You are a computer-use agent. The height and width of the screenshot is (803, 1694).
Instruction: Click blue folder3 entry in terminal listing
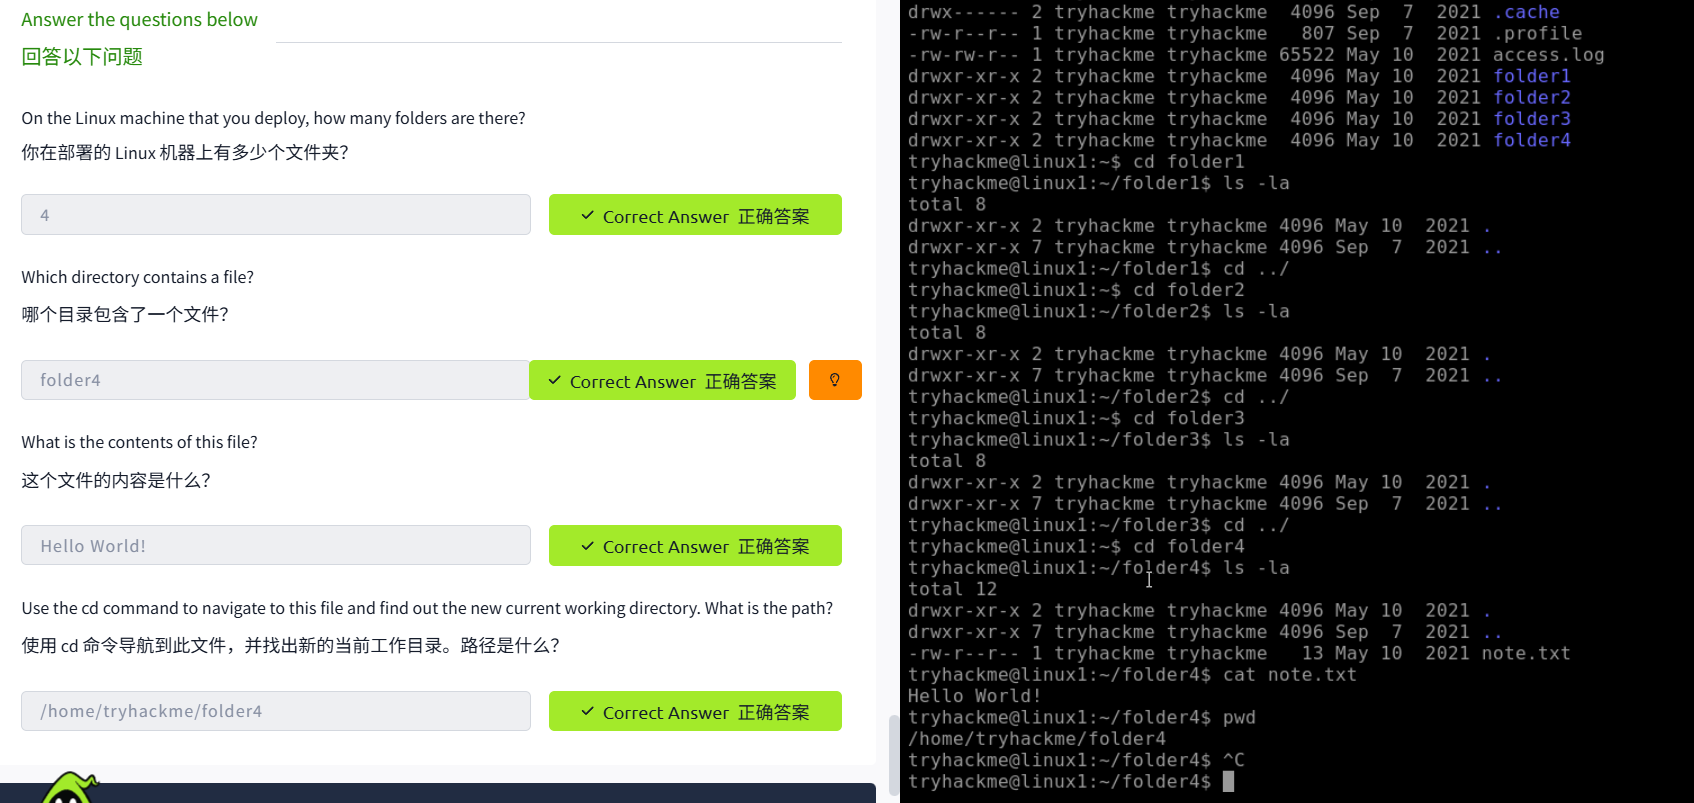[1531, 119]
